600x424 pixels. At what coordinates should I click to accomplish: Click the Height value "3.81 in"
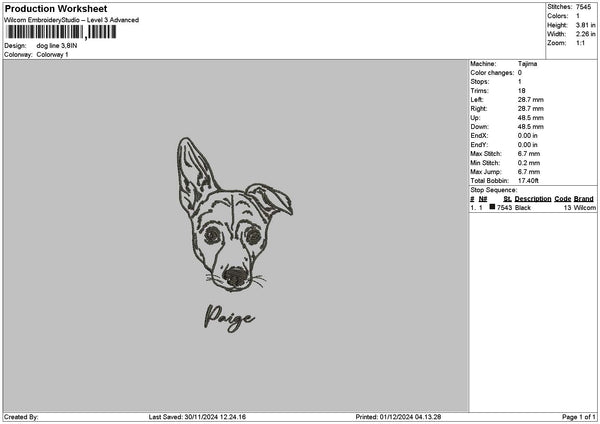pos(586,25)
